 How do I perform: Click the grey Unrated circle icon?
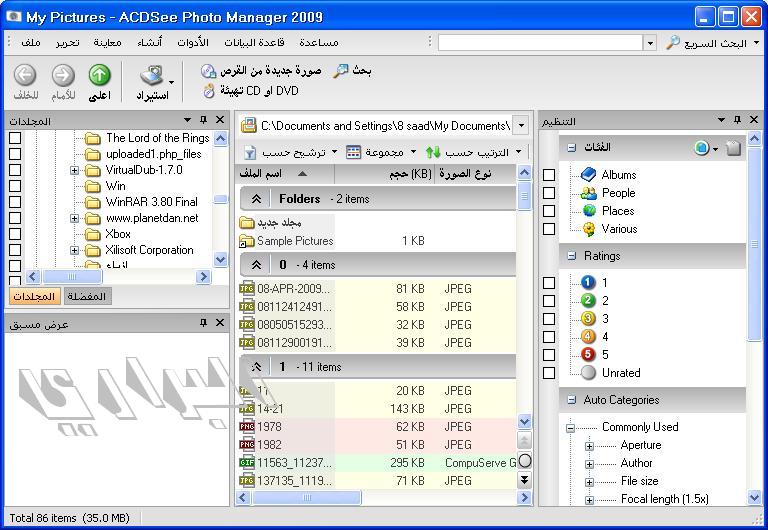[x=588, y=372]
